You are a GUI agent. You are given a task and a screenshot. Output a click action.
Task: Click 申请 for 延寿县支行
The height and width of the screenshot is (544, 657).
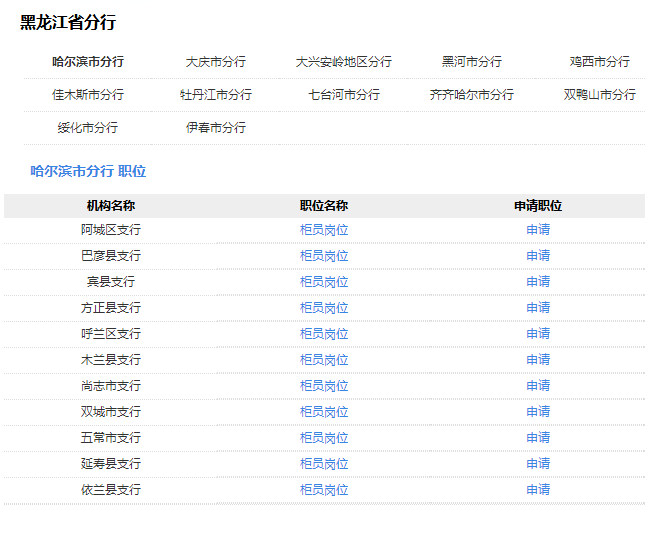(538, 464)
